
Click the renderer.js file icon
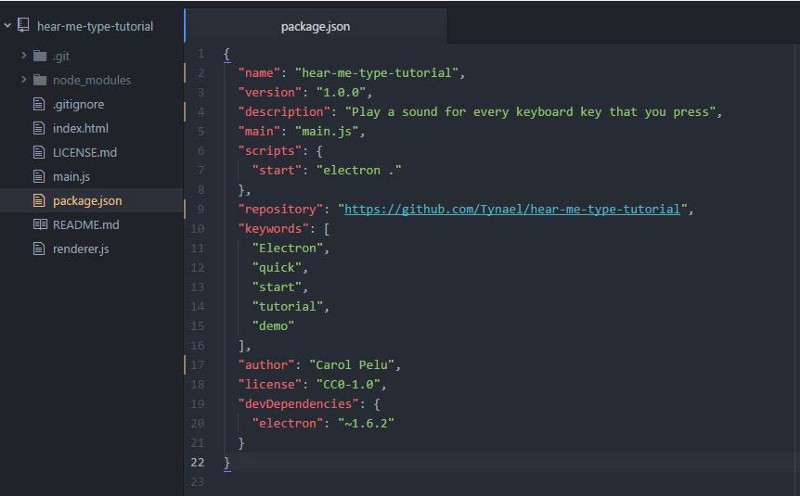point(40,249)
